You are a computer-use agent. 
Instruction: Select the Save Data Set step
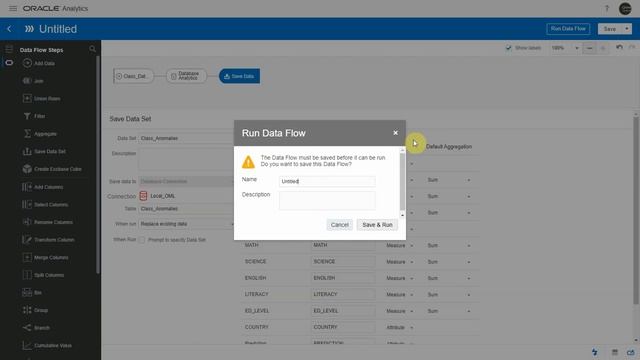44,151
